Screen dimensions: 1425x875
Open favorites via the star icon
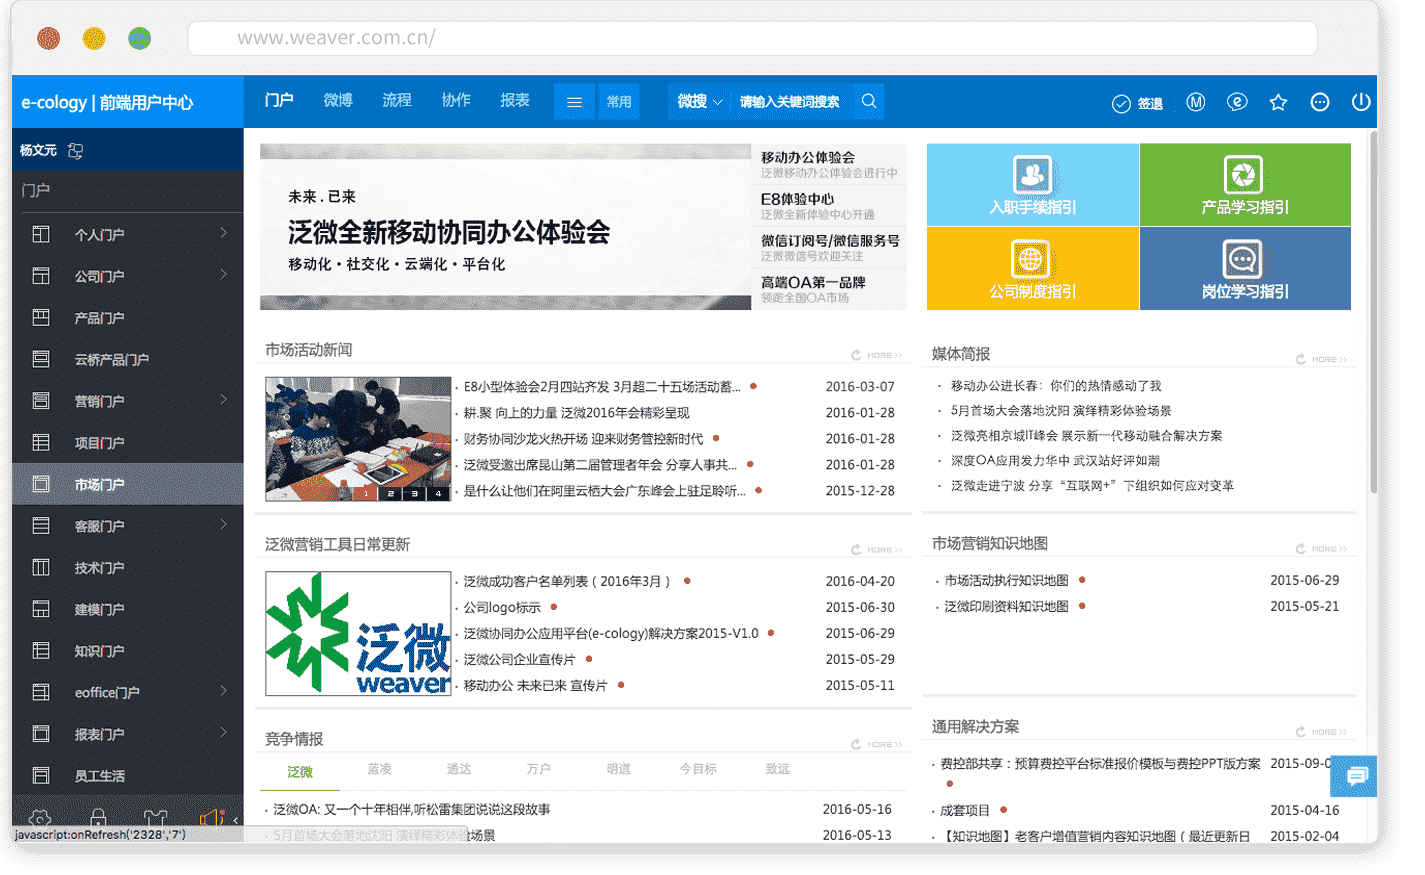coord(1278,102)
